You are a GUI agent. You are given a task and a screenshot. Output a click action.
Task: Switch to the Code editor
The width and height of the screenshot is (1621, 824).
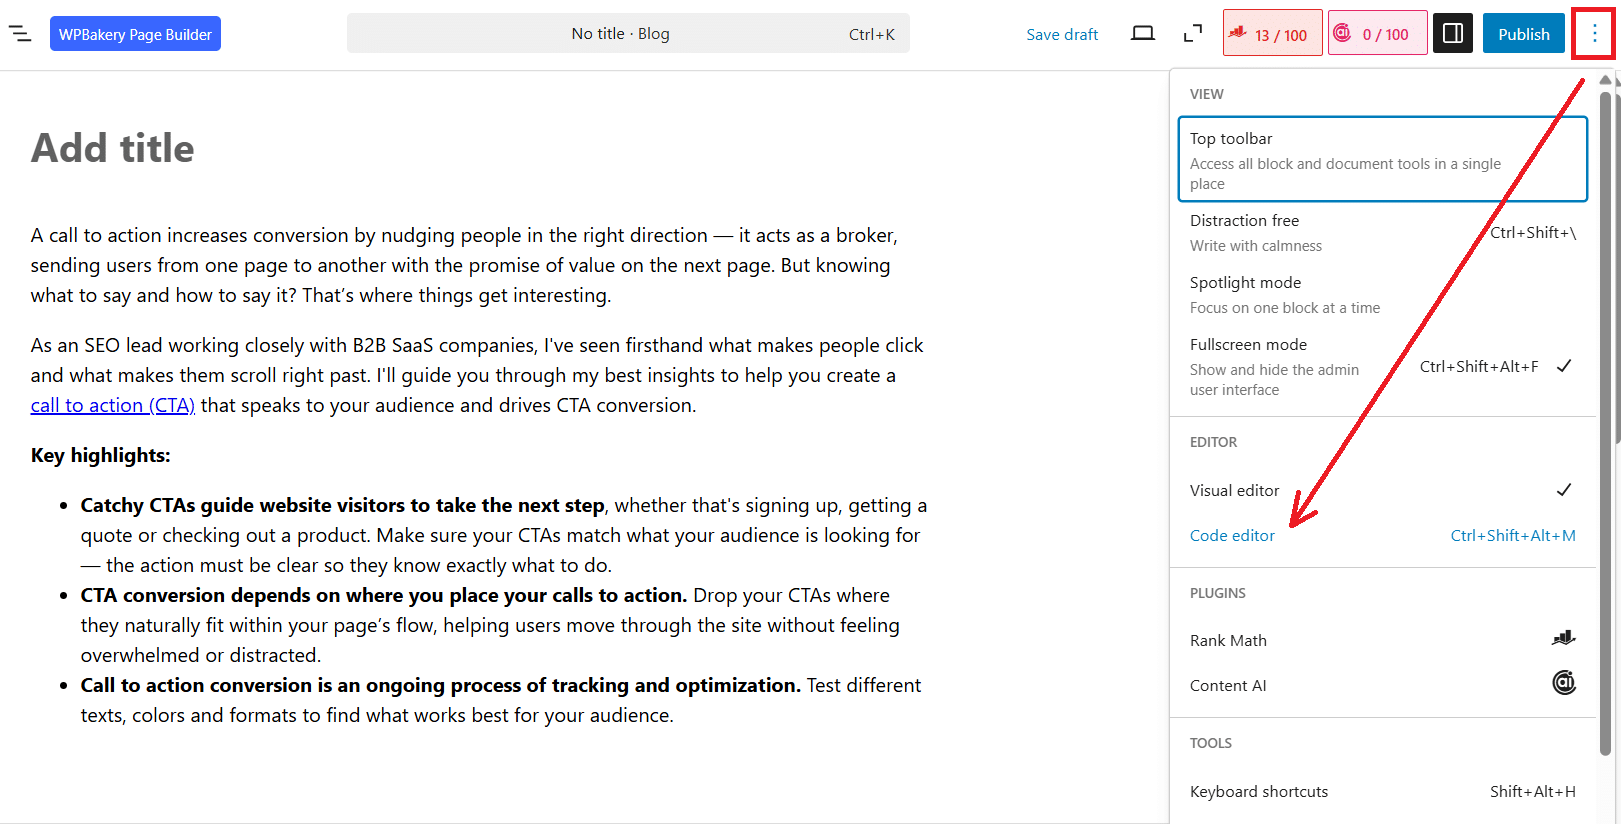pos(1383,535)
